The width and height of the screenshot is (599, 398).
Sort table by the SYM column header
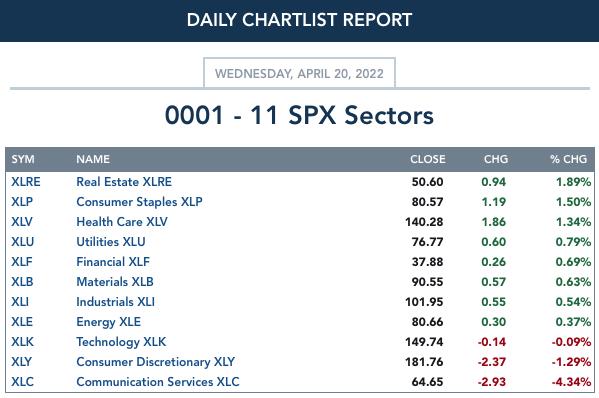[x=23, y=159]
